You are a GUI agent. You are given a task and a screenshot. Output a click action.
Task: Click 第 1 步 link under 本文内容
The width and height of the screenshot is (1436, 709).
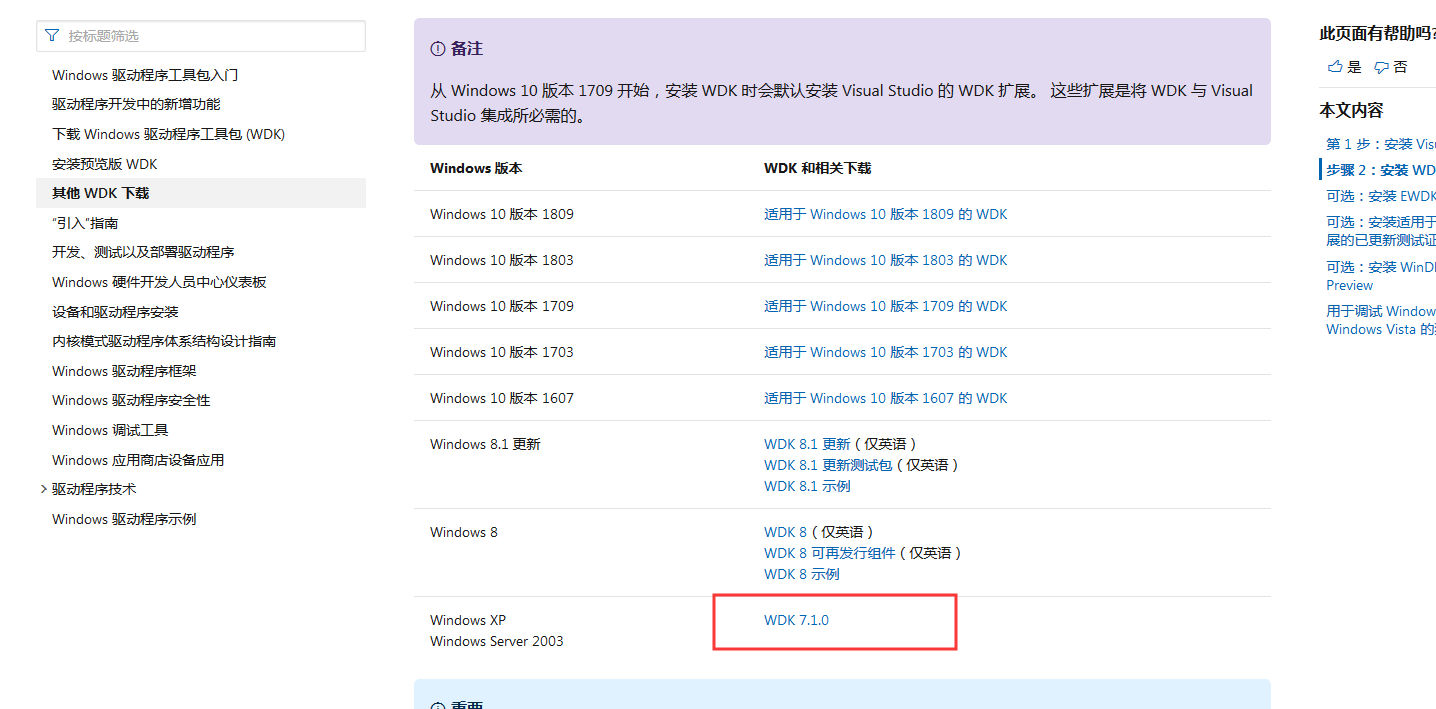click(1379, 143)
